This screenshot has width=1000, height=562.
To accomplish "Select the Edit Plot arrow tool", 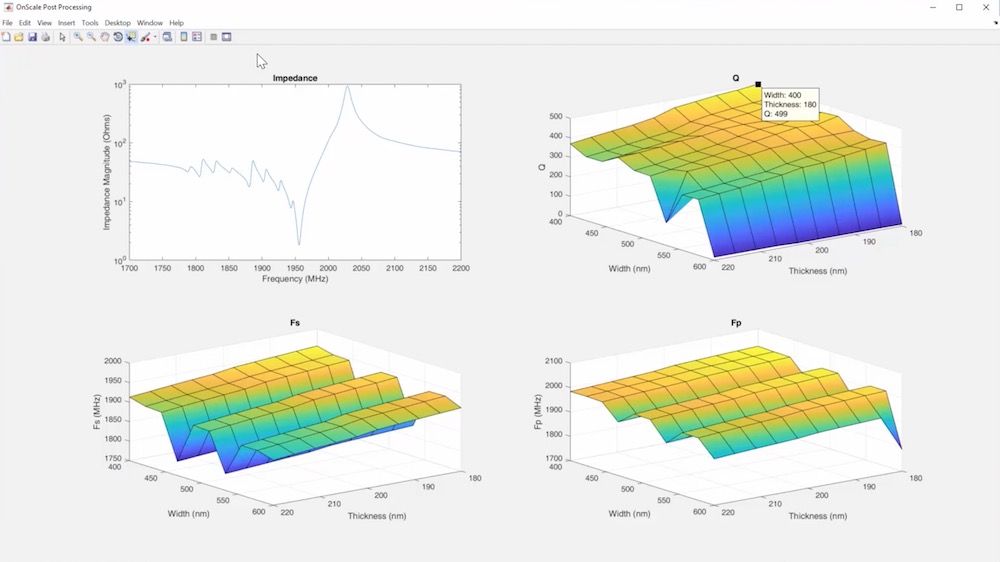I will pyautogui.click(x=62, y=37).
